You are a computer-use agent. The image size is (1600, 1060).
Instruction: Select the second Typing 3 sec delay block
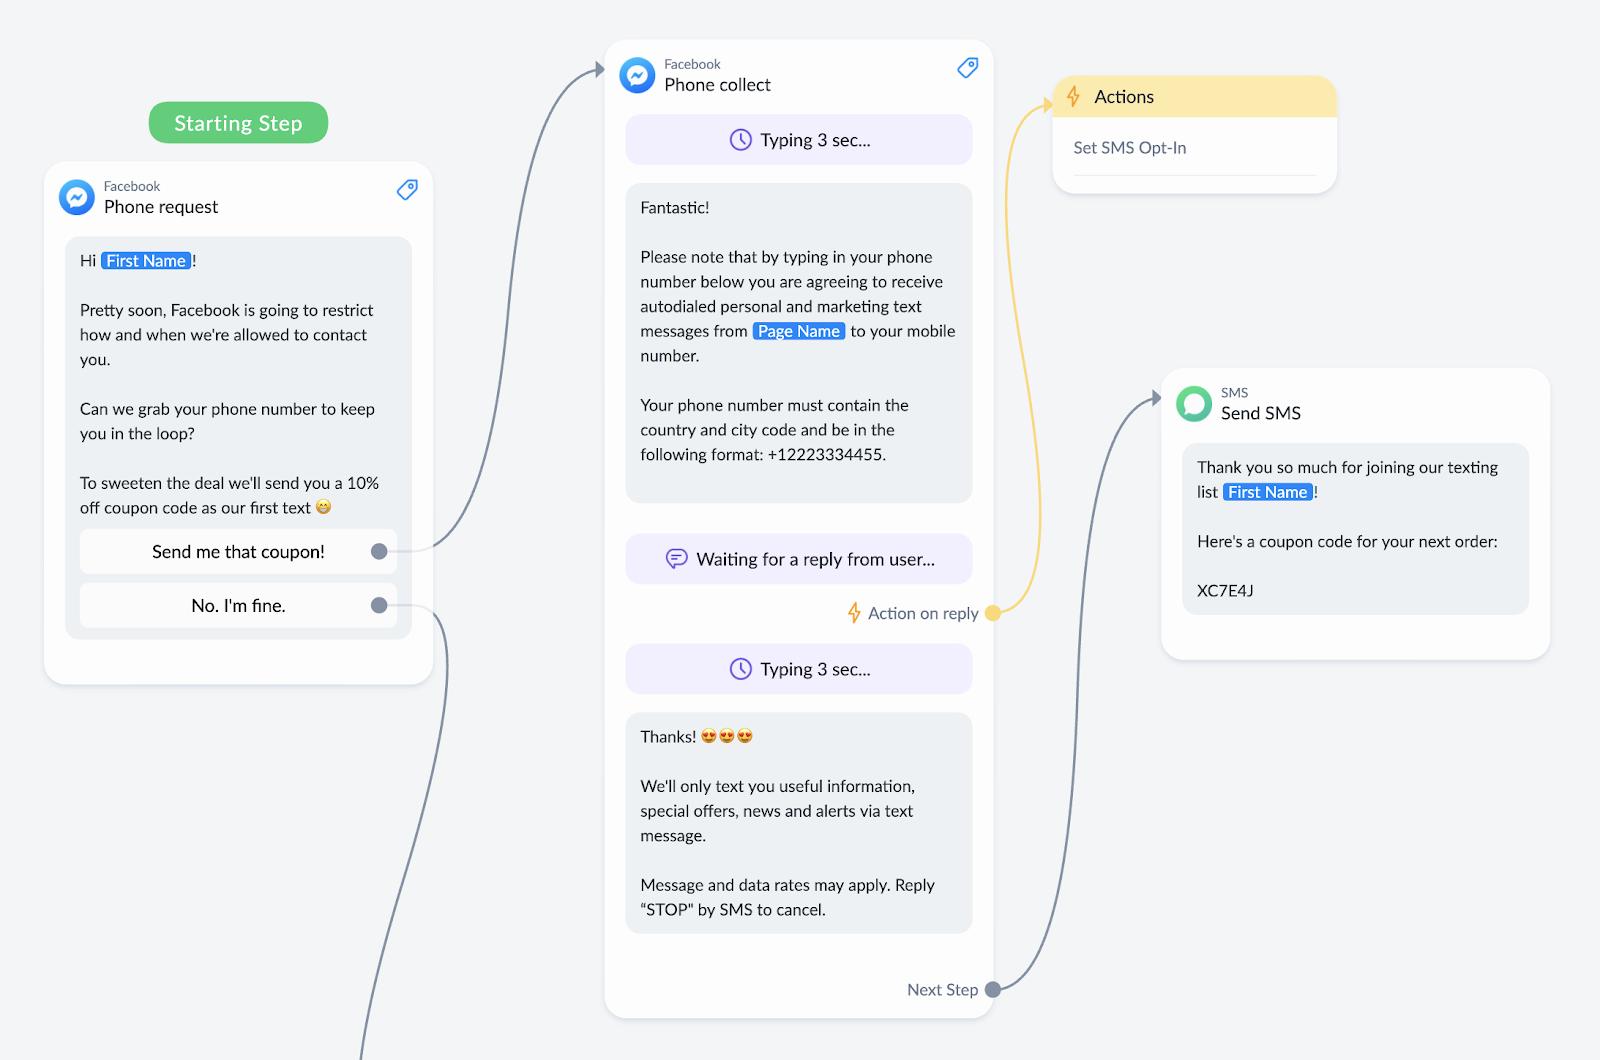[799, 669]
